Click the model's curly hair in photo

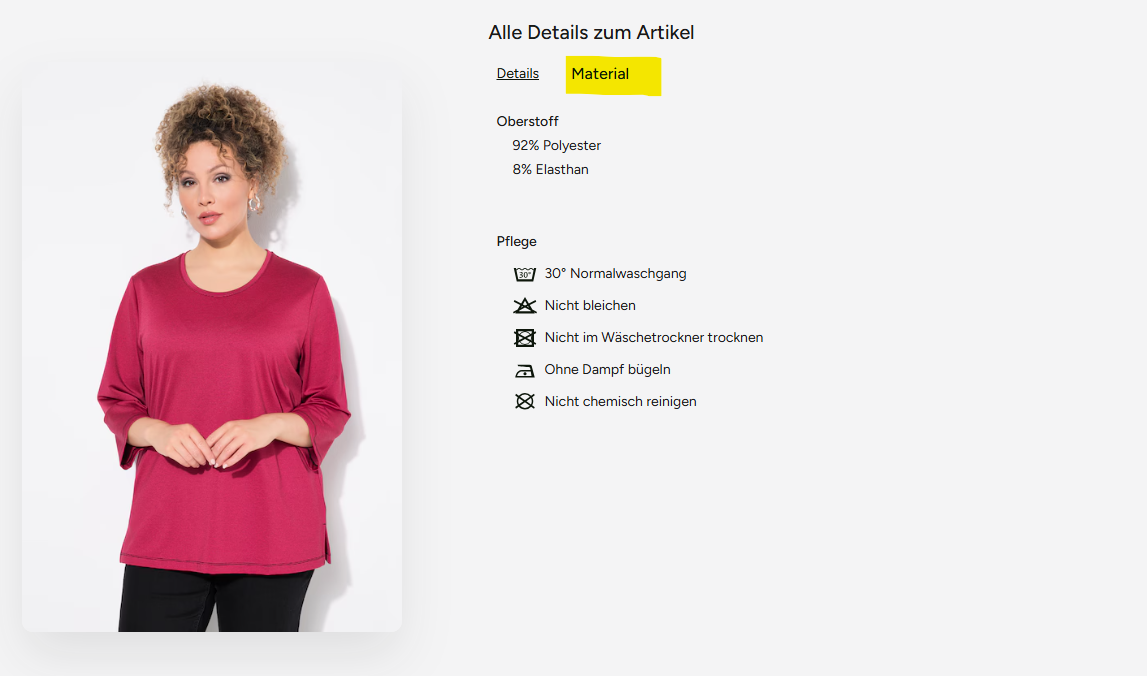(x=222, y=125)
